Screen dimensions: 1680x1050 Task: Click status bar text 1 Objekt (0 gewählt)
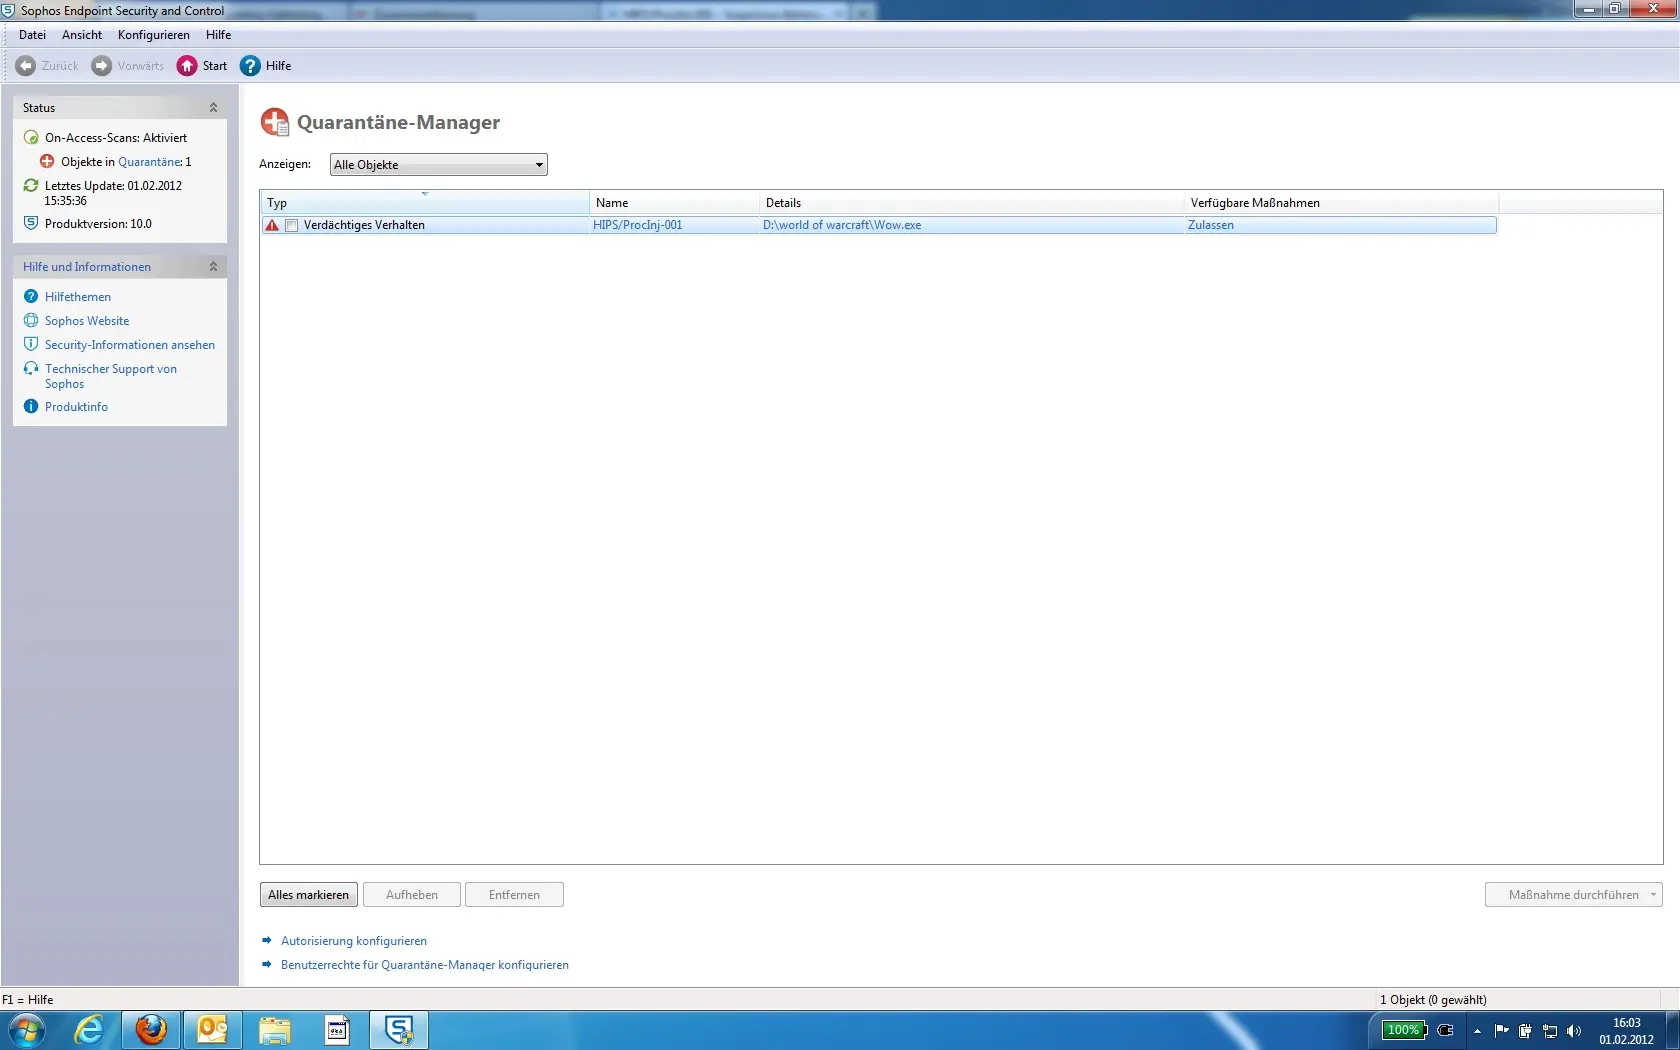coord(1433,1000)
